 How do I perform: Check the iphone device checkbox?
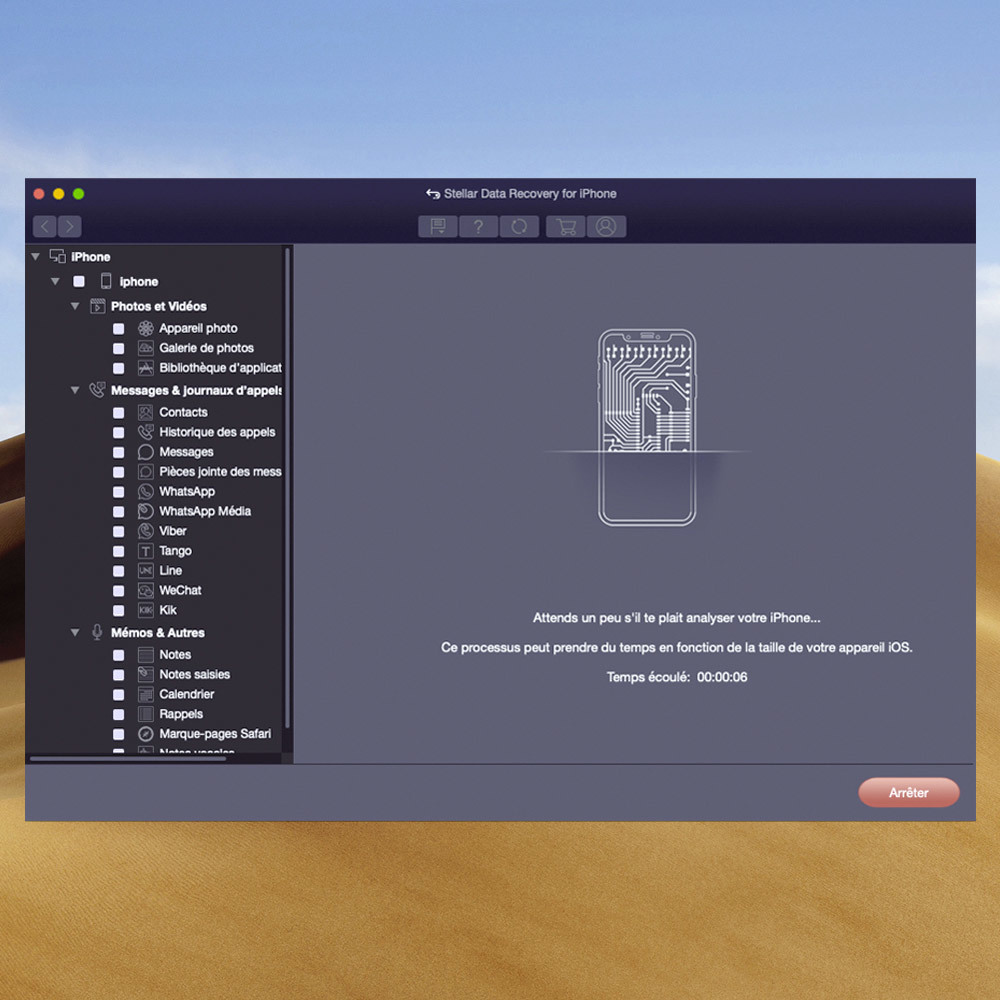click(79, 281)
